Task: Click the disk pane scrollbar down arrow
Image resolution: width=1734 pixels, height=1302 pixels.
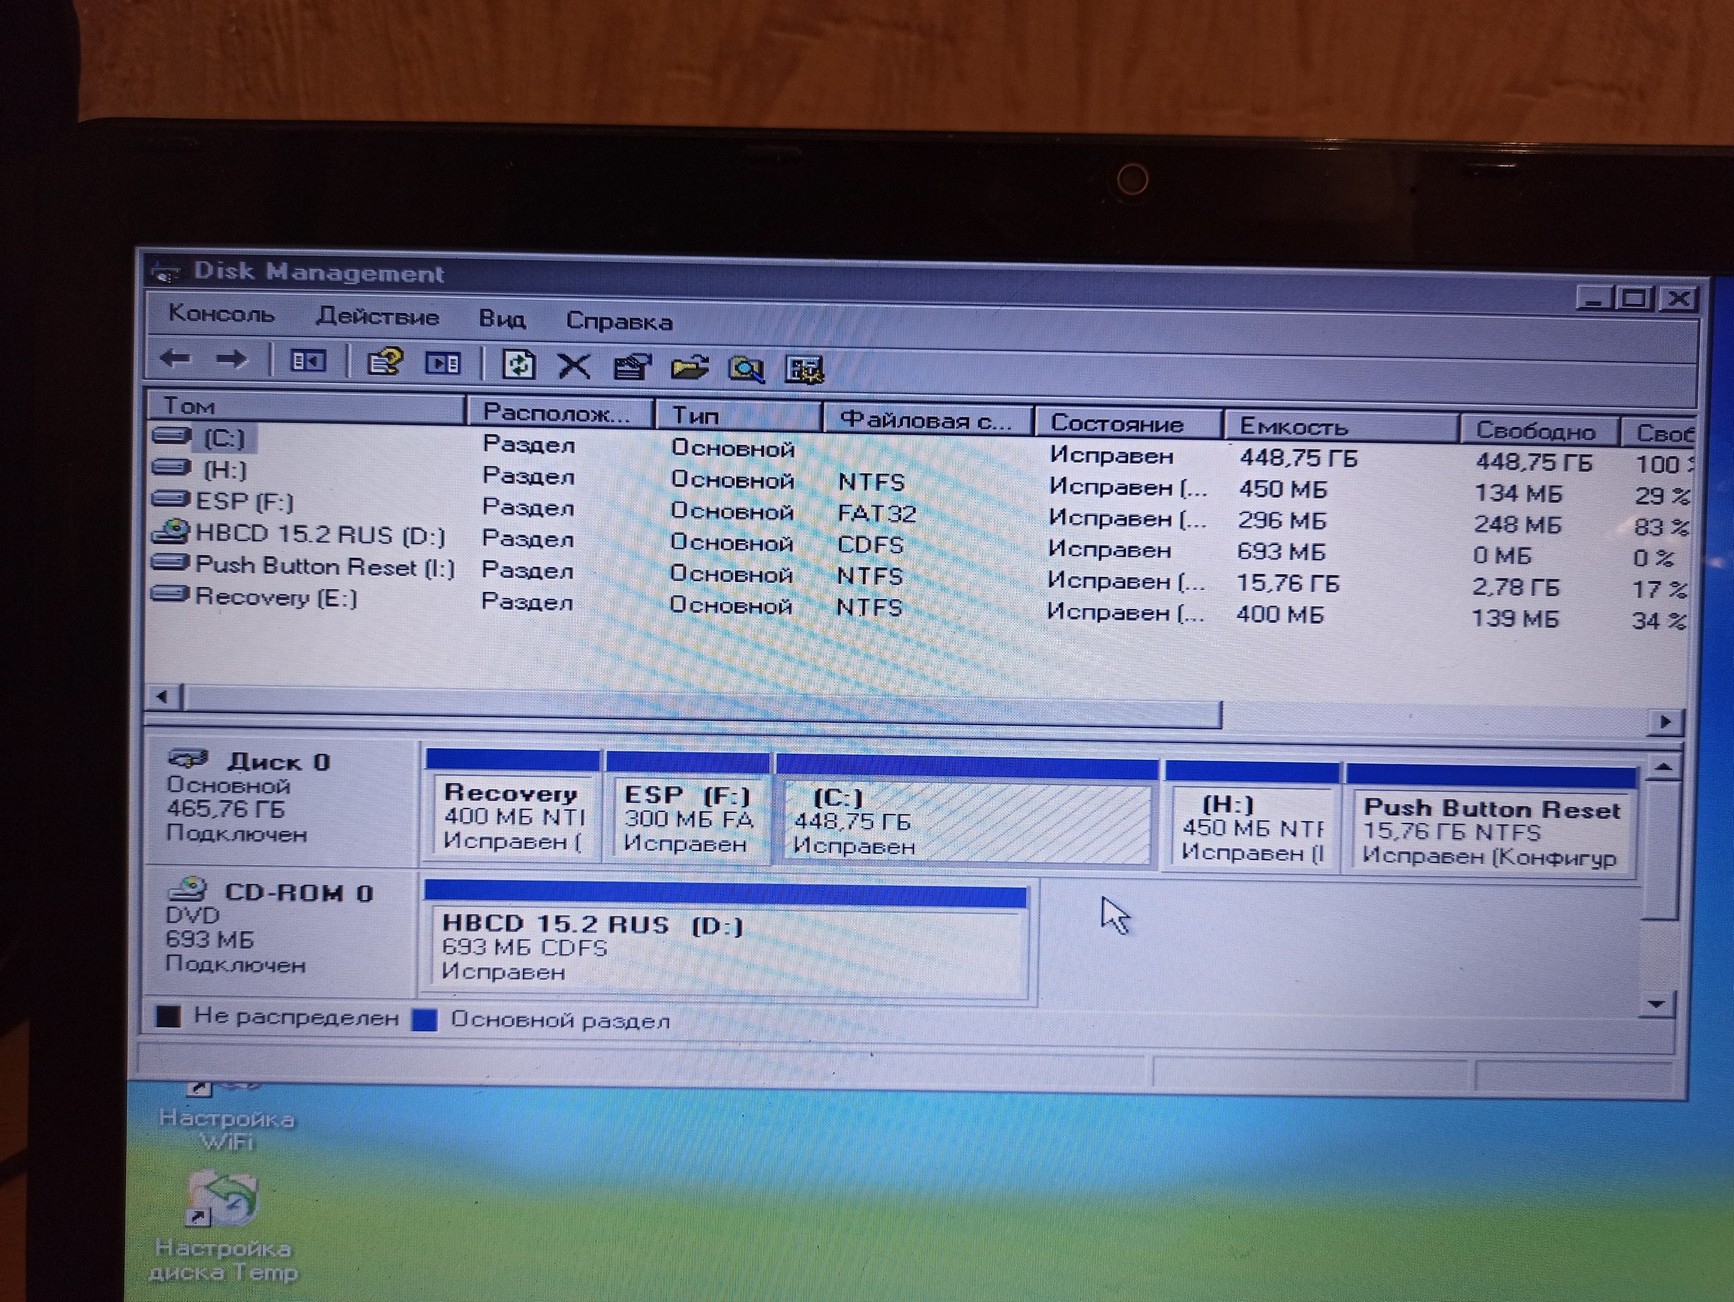Action: pyautogui.click(x=1657, y=1004)
